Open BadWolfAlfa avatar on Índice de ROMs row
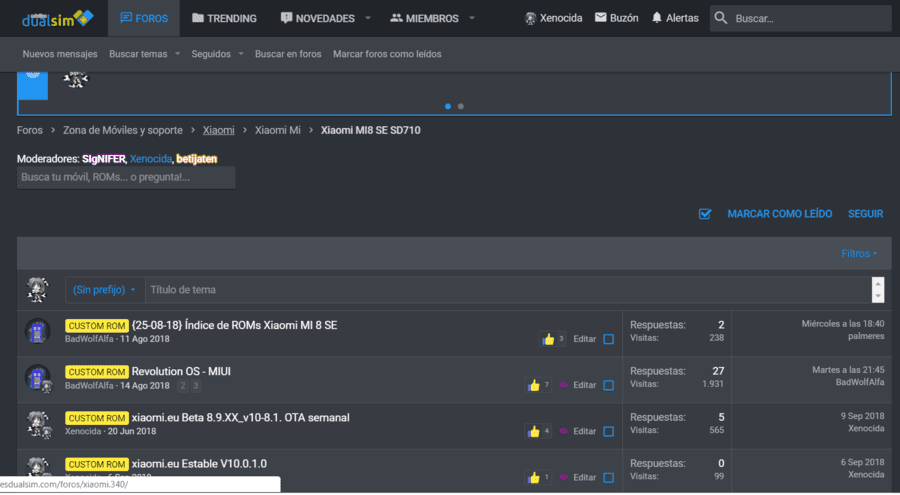The height and width of the screenshot is (495, 900). click(x=37, y=331)
